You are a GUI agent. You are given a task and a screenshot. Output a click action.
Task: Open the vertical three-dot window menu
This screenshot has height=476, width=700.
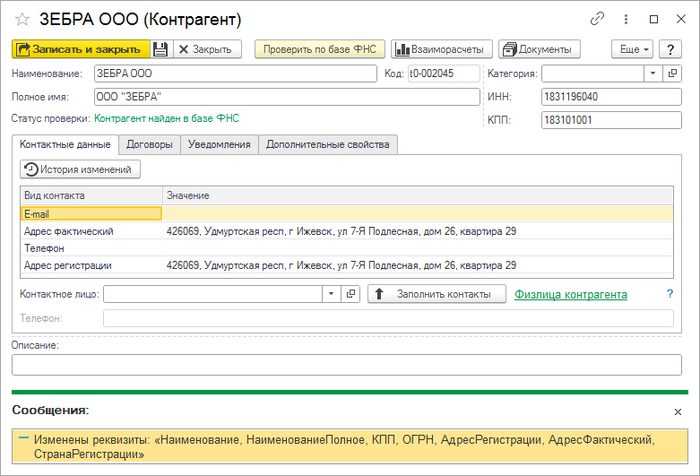(x=626, y=19)
